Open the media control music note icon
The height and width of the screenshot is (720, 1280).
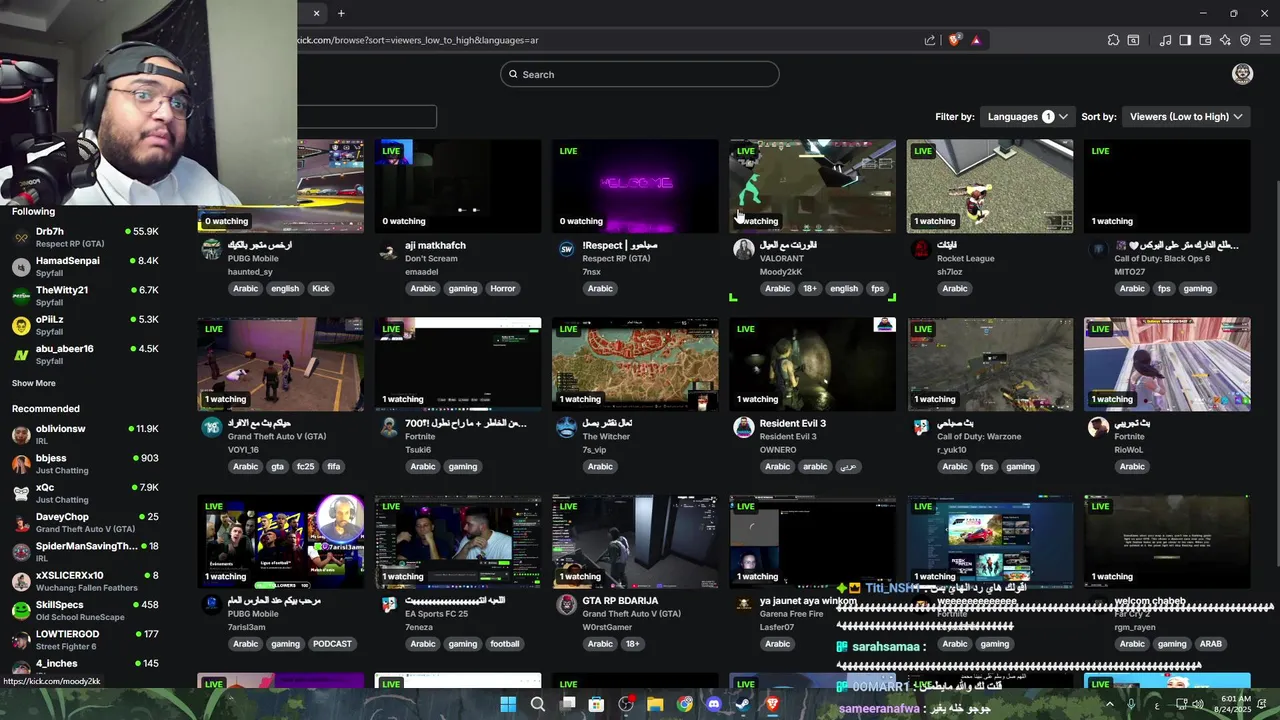coord(1165,40)
